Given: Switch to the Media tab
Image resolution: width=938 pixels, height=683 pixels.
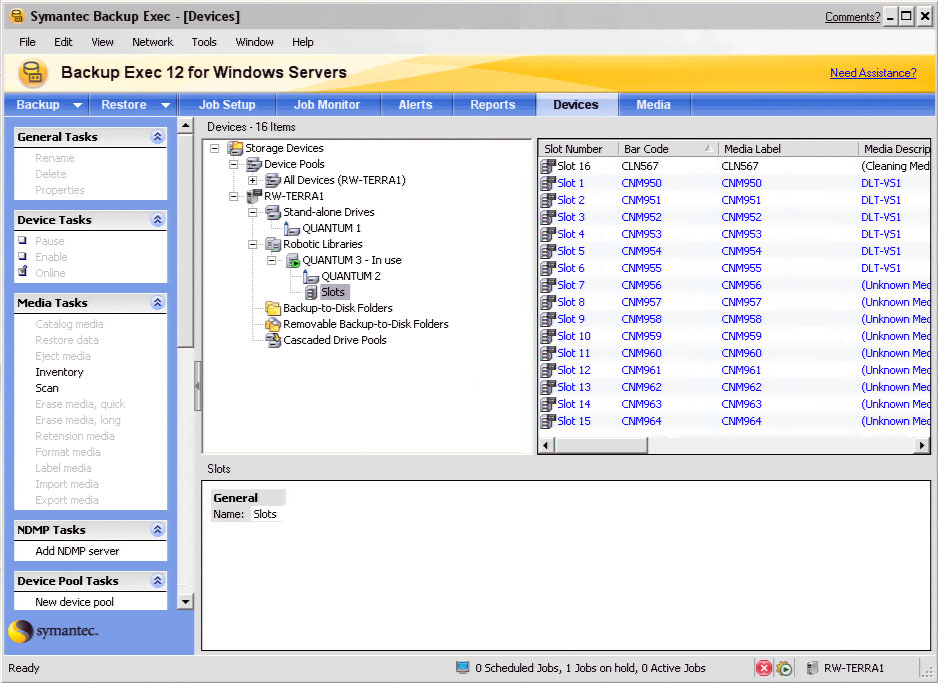Looking at the screenshot, I should click(653, 105).
